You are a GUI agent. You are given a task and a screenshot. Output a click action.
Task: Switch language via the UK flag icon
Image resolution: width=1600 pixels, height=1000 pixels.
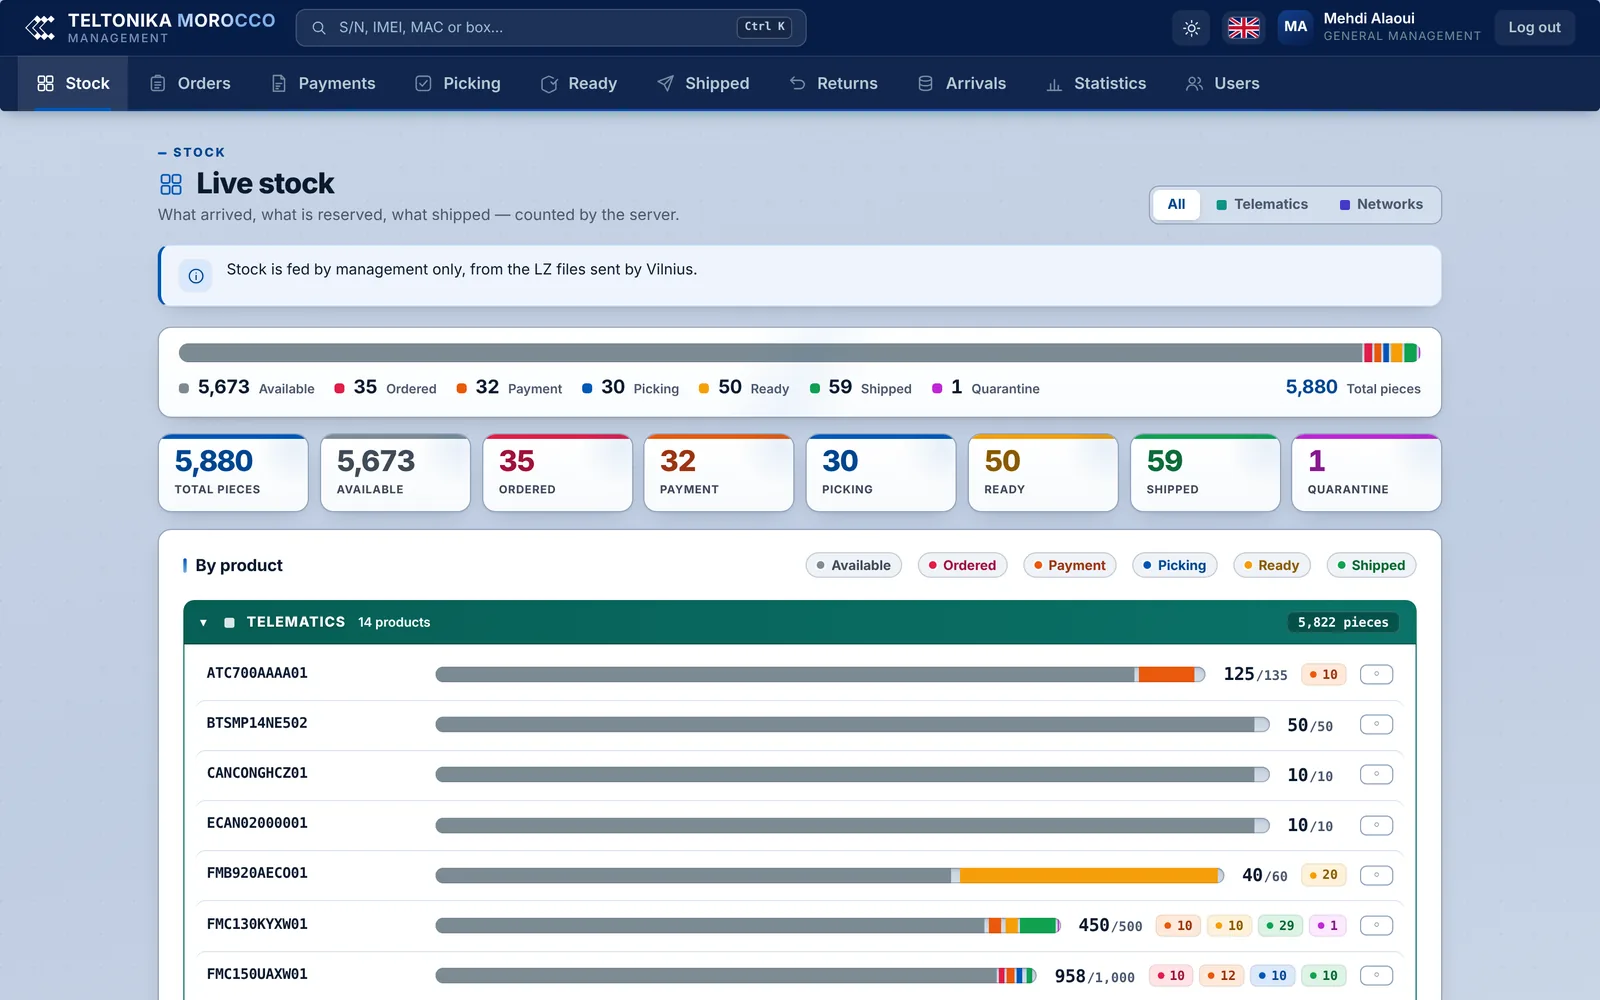(x=1243, y=28)
